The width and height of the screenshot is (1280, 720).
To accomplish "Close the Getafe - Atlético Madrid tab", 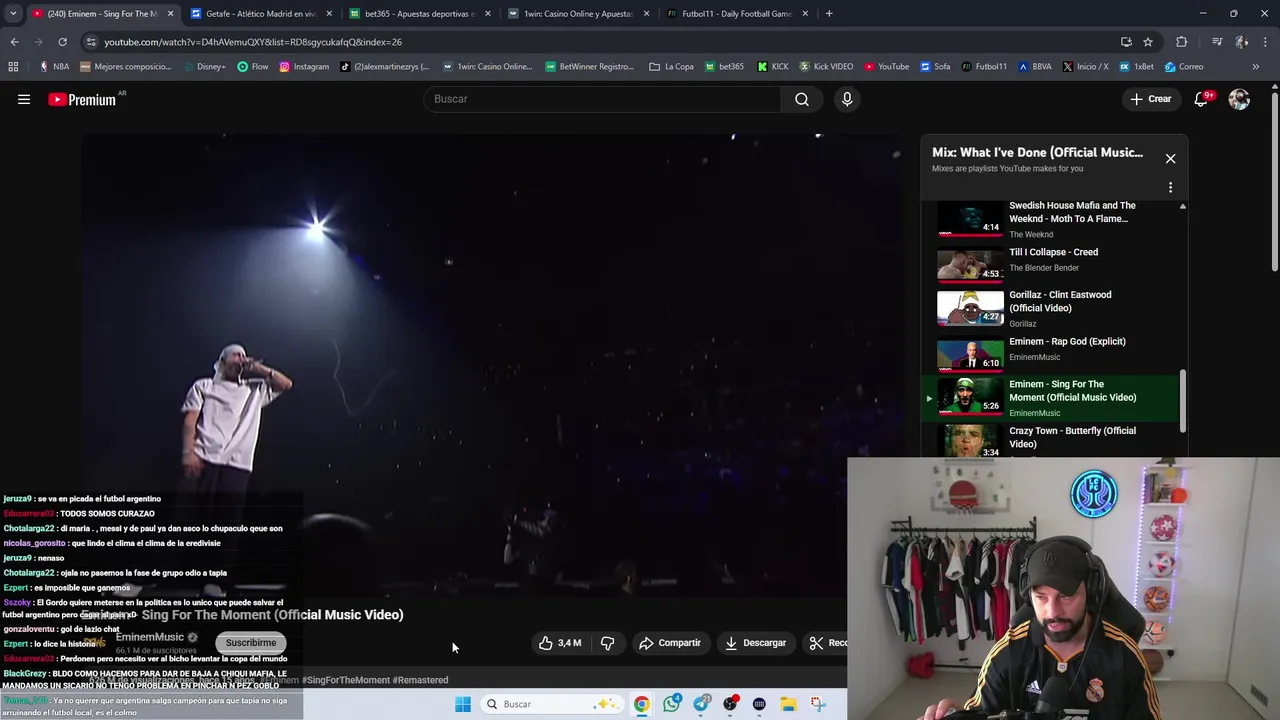I will (x=329, y=14).
